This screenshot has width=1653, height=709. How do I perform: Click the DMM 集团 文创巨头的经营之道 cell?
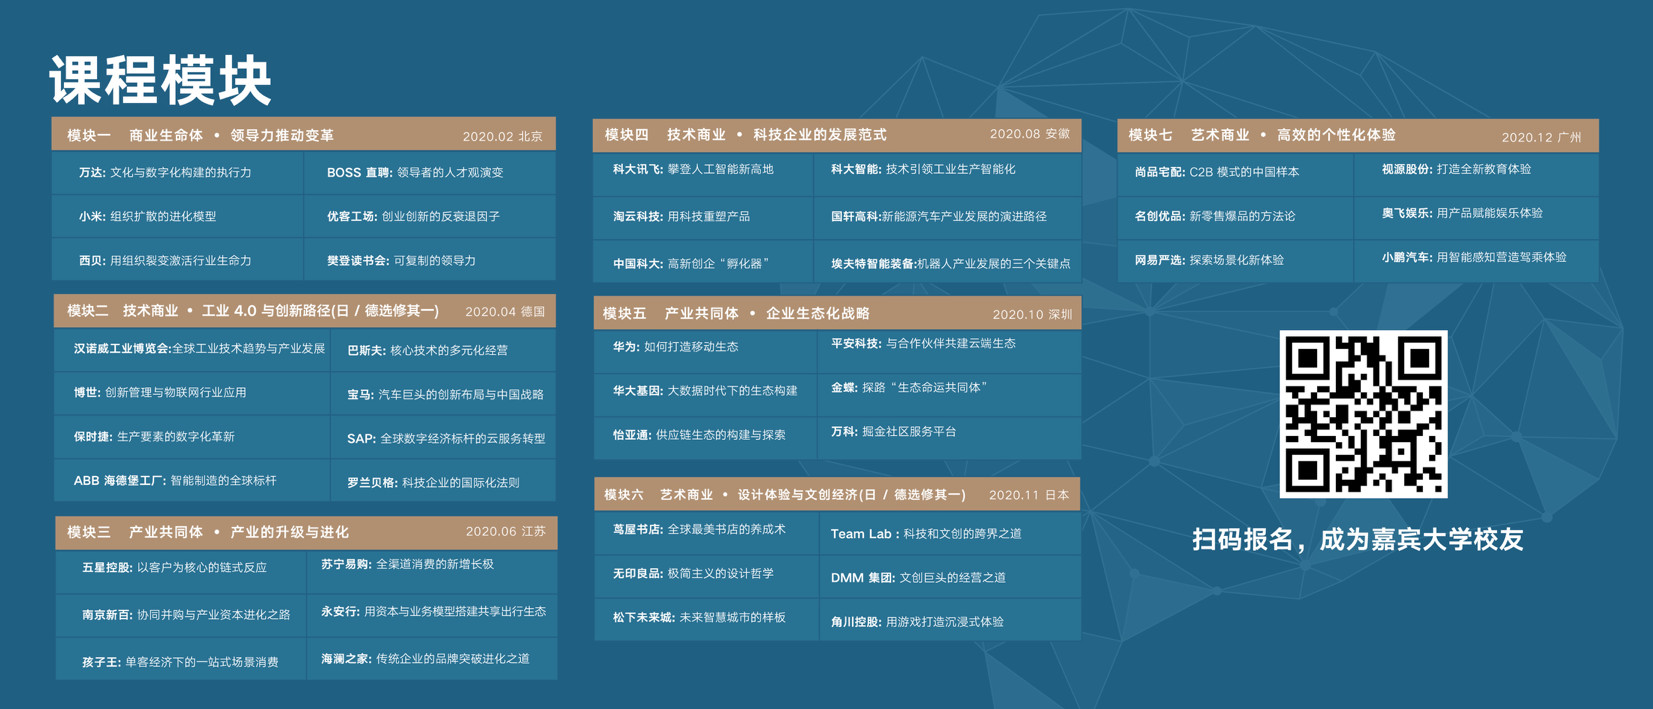click(950, 578)
